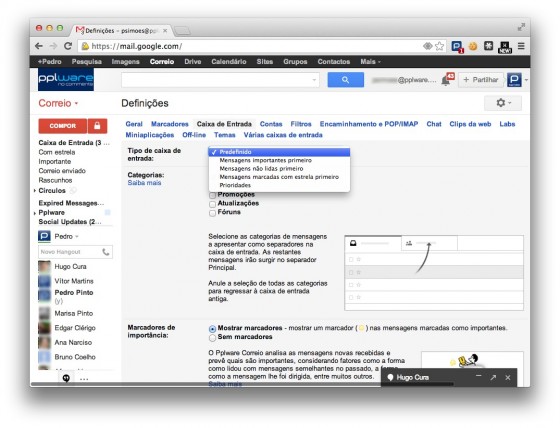Choose Mensagens não lidas primeiro
This screenshot has width=560, height=428.
pos(279,169)
